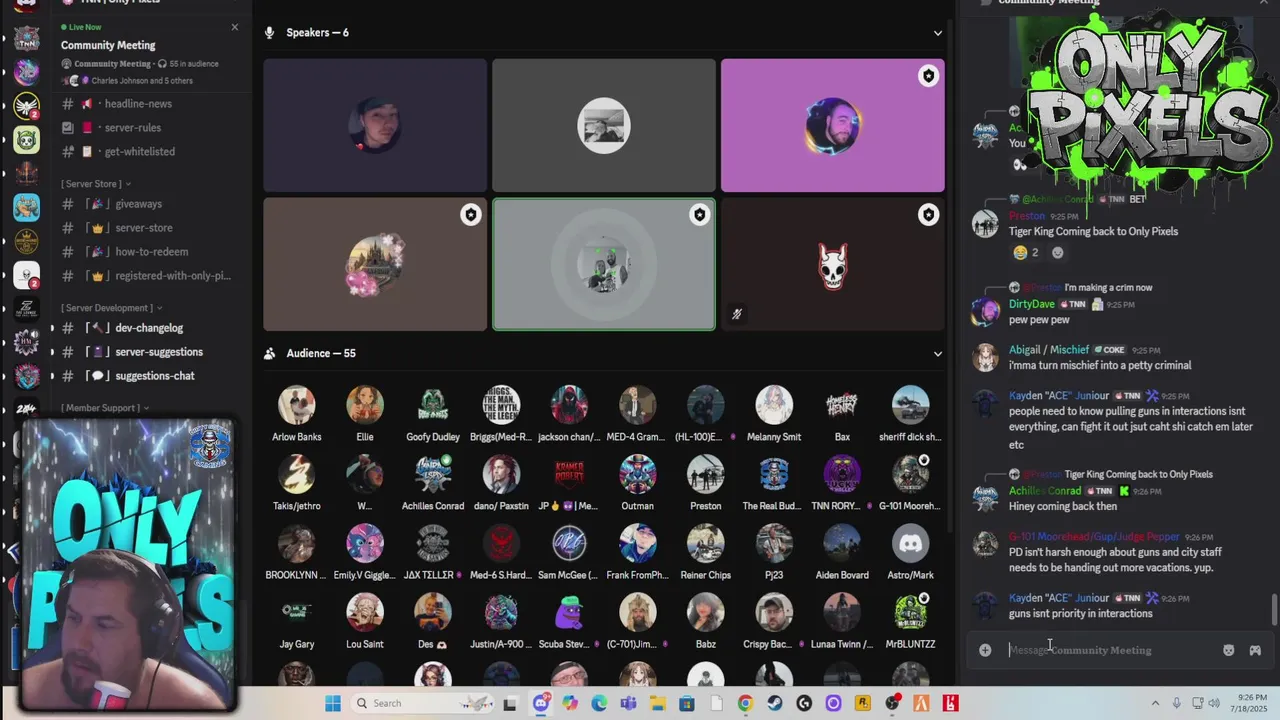Click Ellie's audience avatar

pyautogui.click(x=365, y=405)
